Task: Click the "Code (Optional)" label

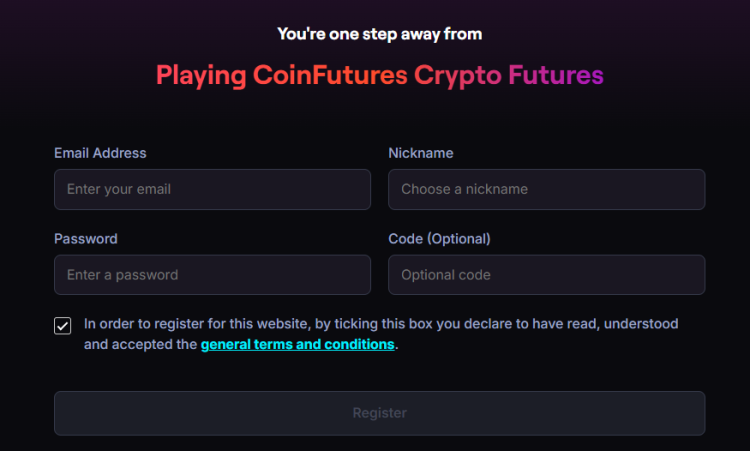Action: (439, 239)
